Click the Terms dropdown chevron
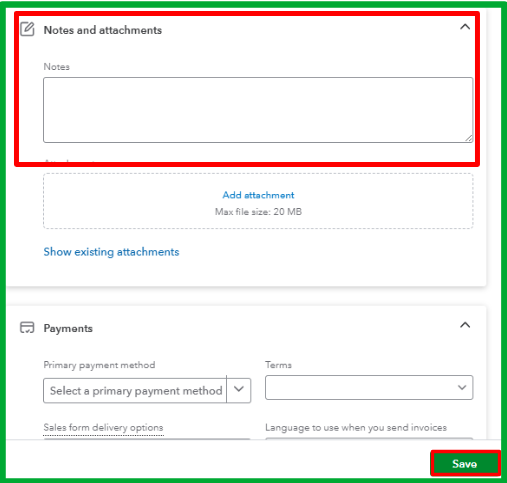The width and height of the screenshot is (507, 483). 462,388
